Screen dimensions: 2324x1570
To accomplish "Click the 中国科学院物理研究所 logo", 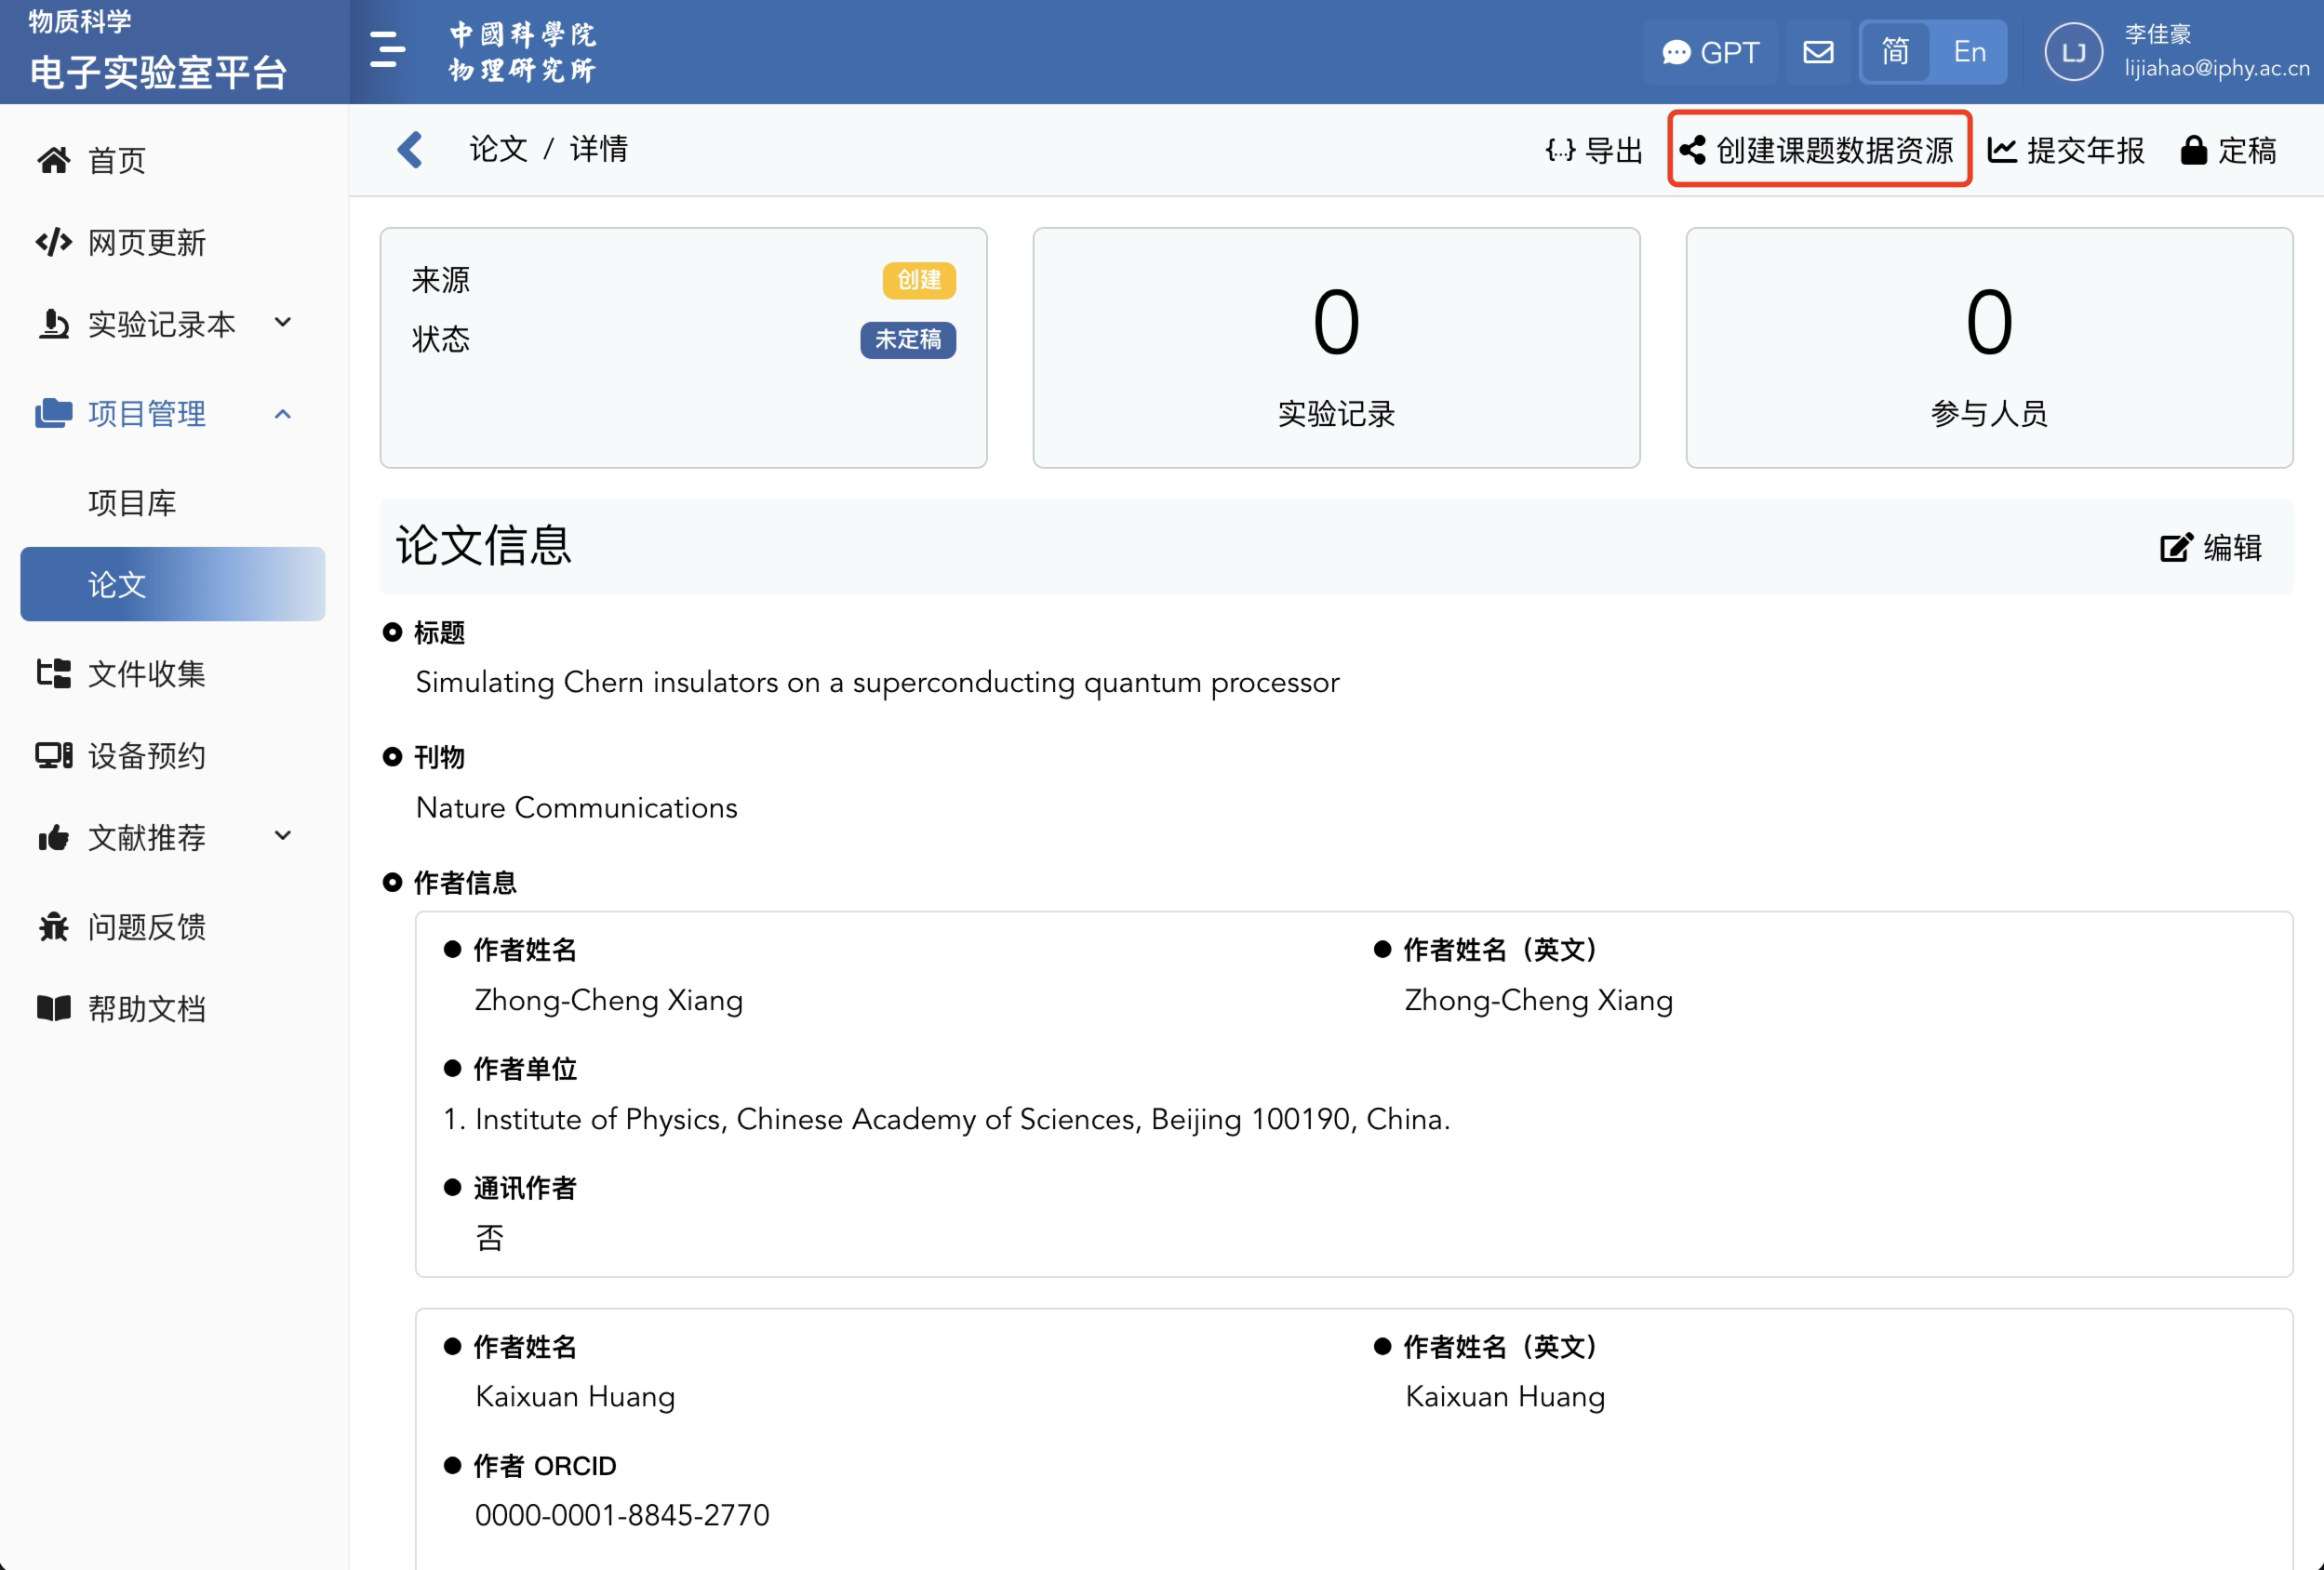I will click(522, 52).
